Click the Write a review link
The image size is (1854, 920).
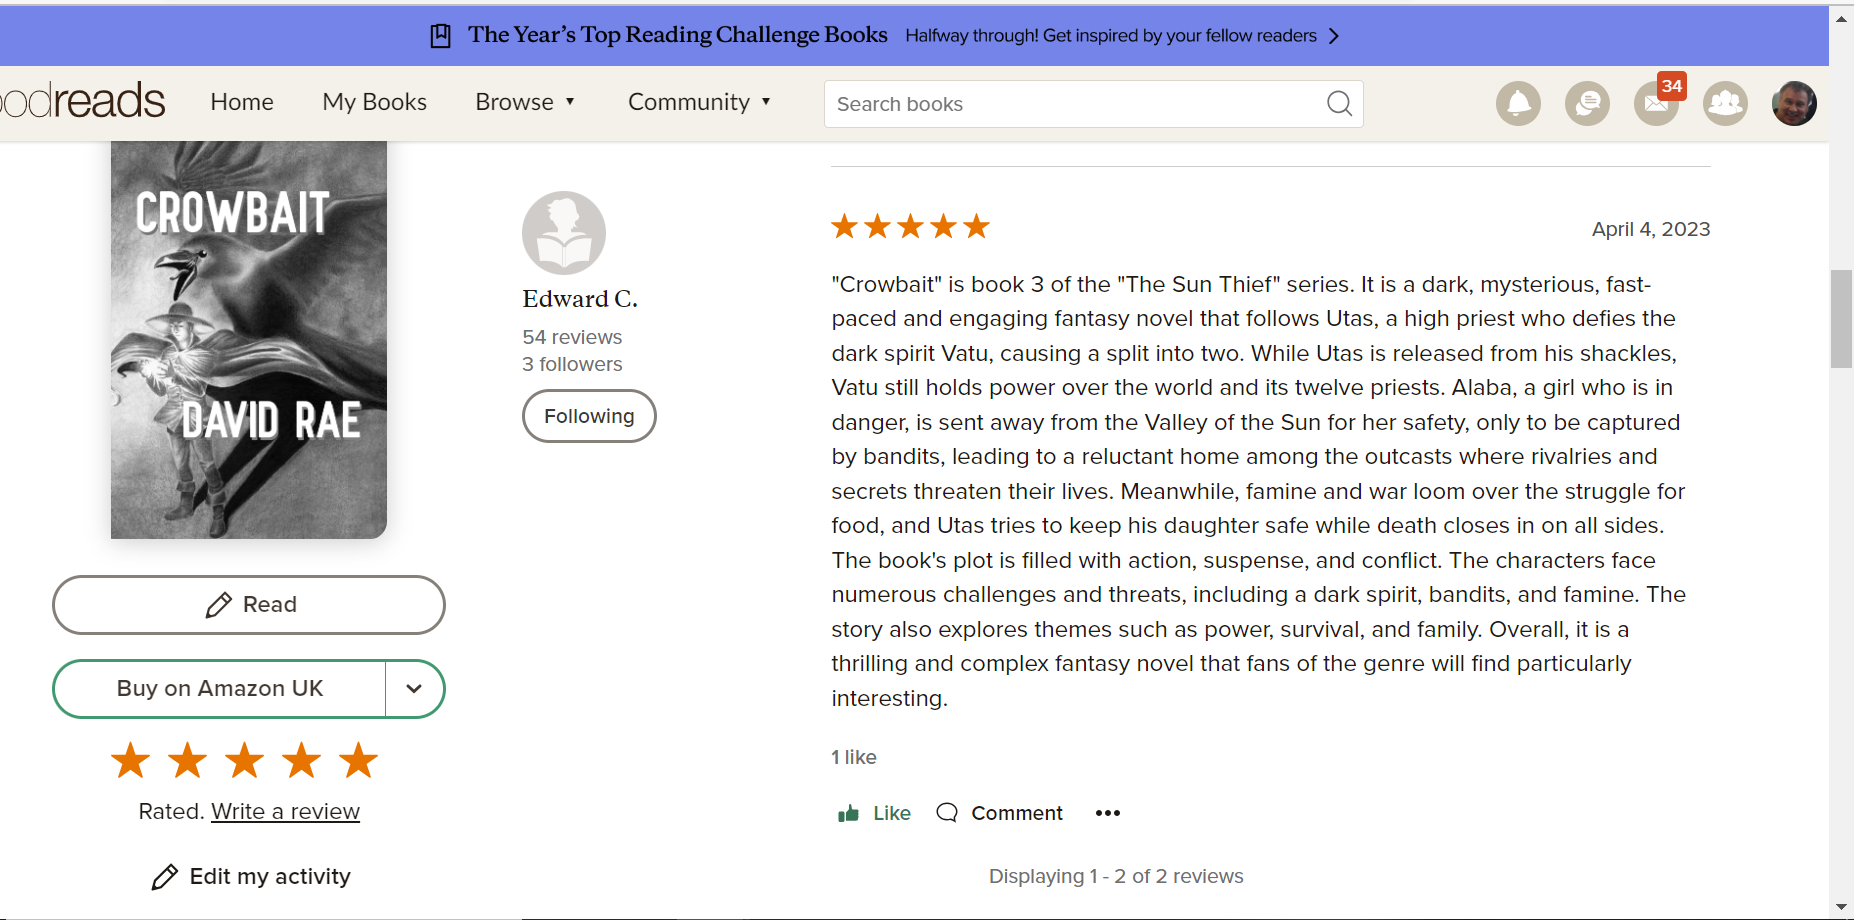(x=285, y=811)
